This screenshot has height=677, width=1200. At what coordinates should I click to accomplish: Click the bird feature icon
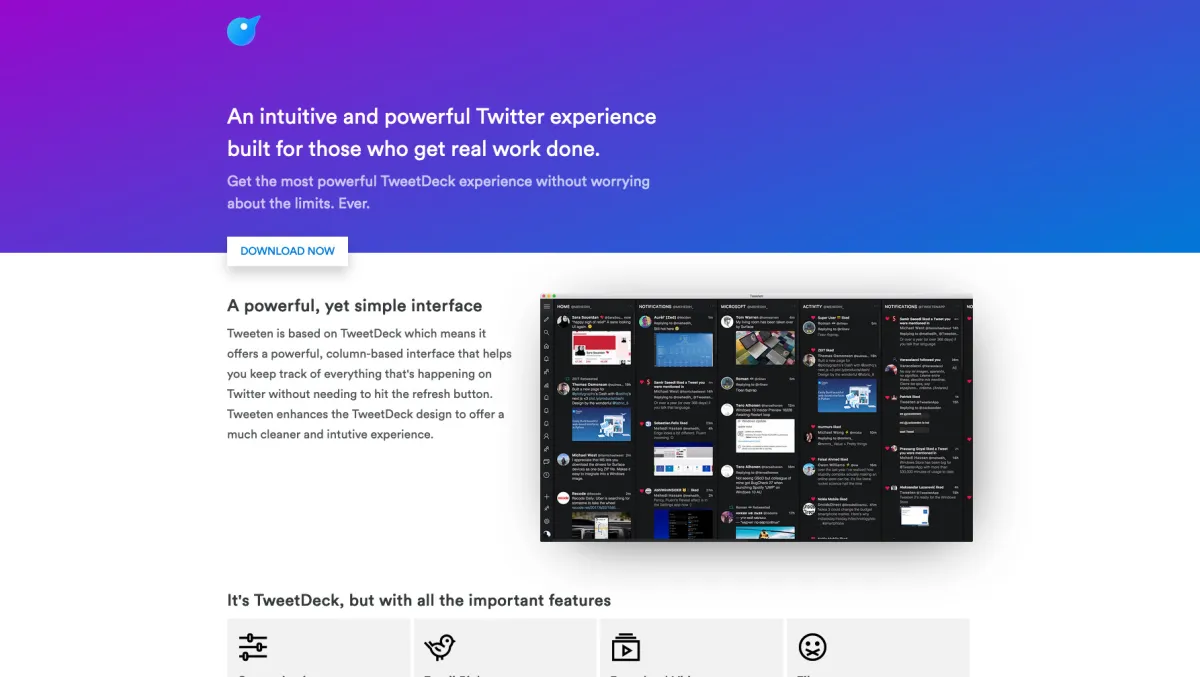tap(440, 647)
